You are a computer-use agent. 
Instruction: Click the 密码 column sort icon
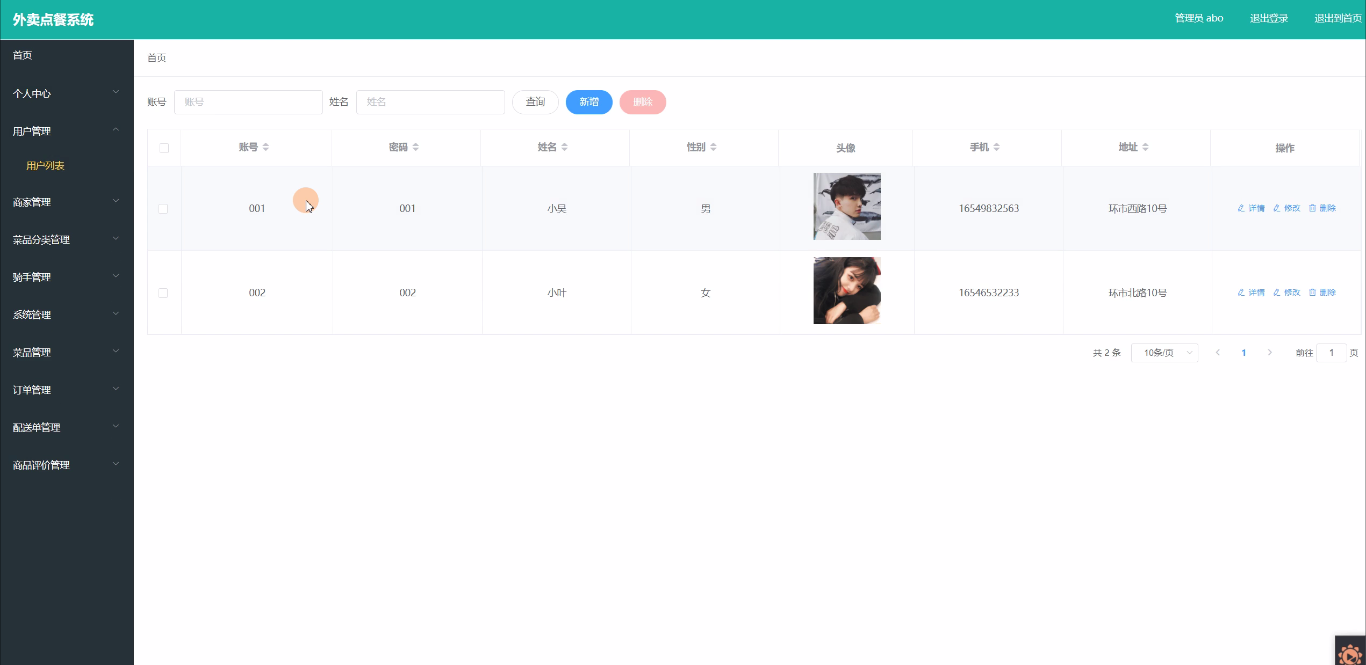416,147
